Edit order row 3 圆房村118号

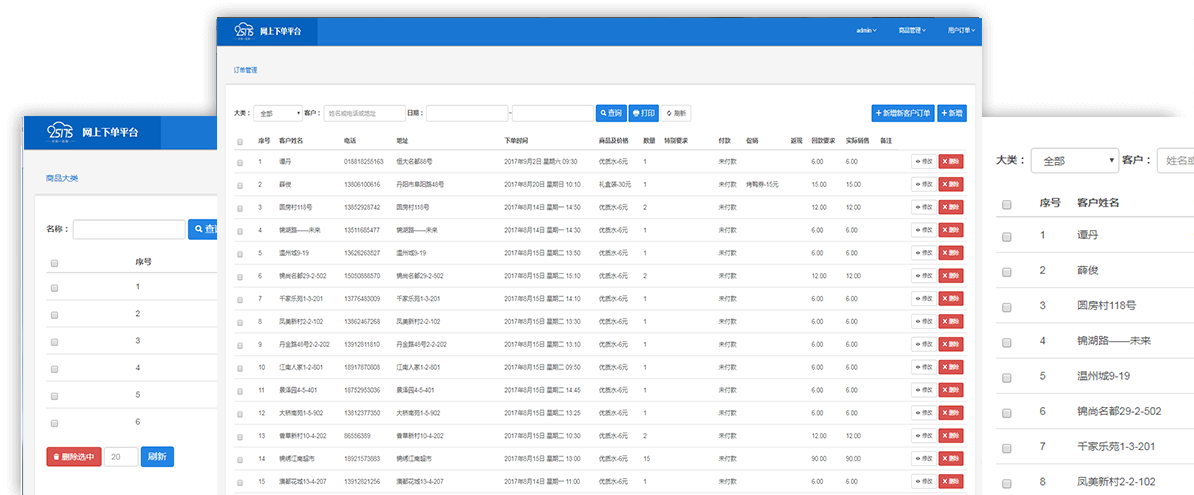coord(924,207)
